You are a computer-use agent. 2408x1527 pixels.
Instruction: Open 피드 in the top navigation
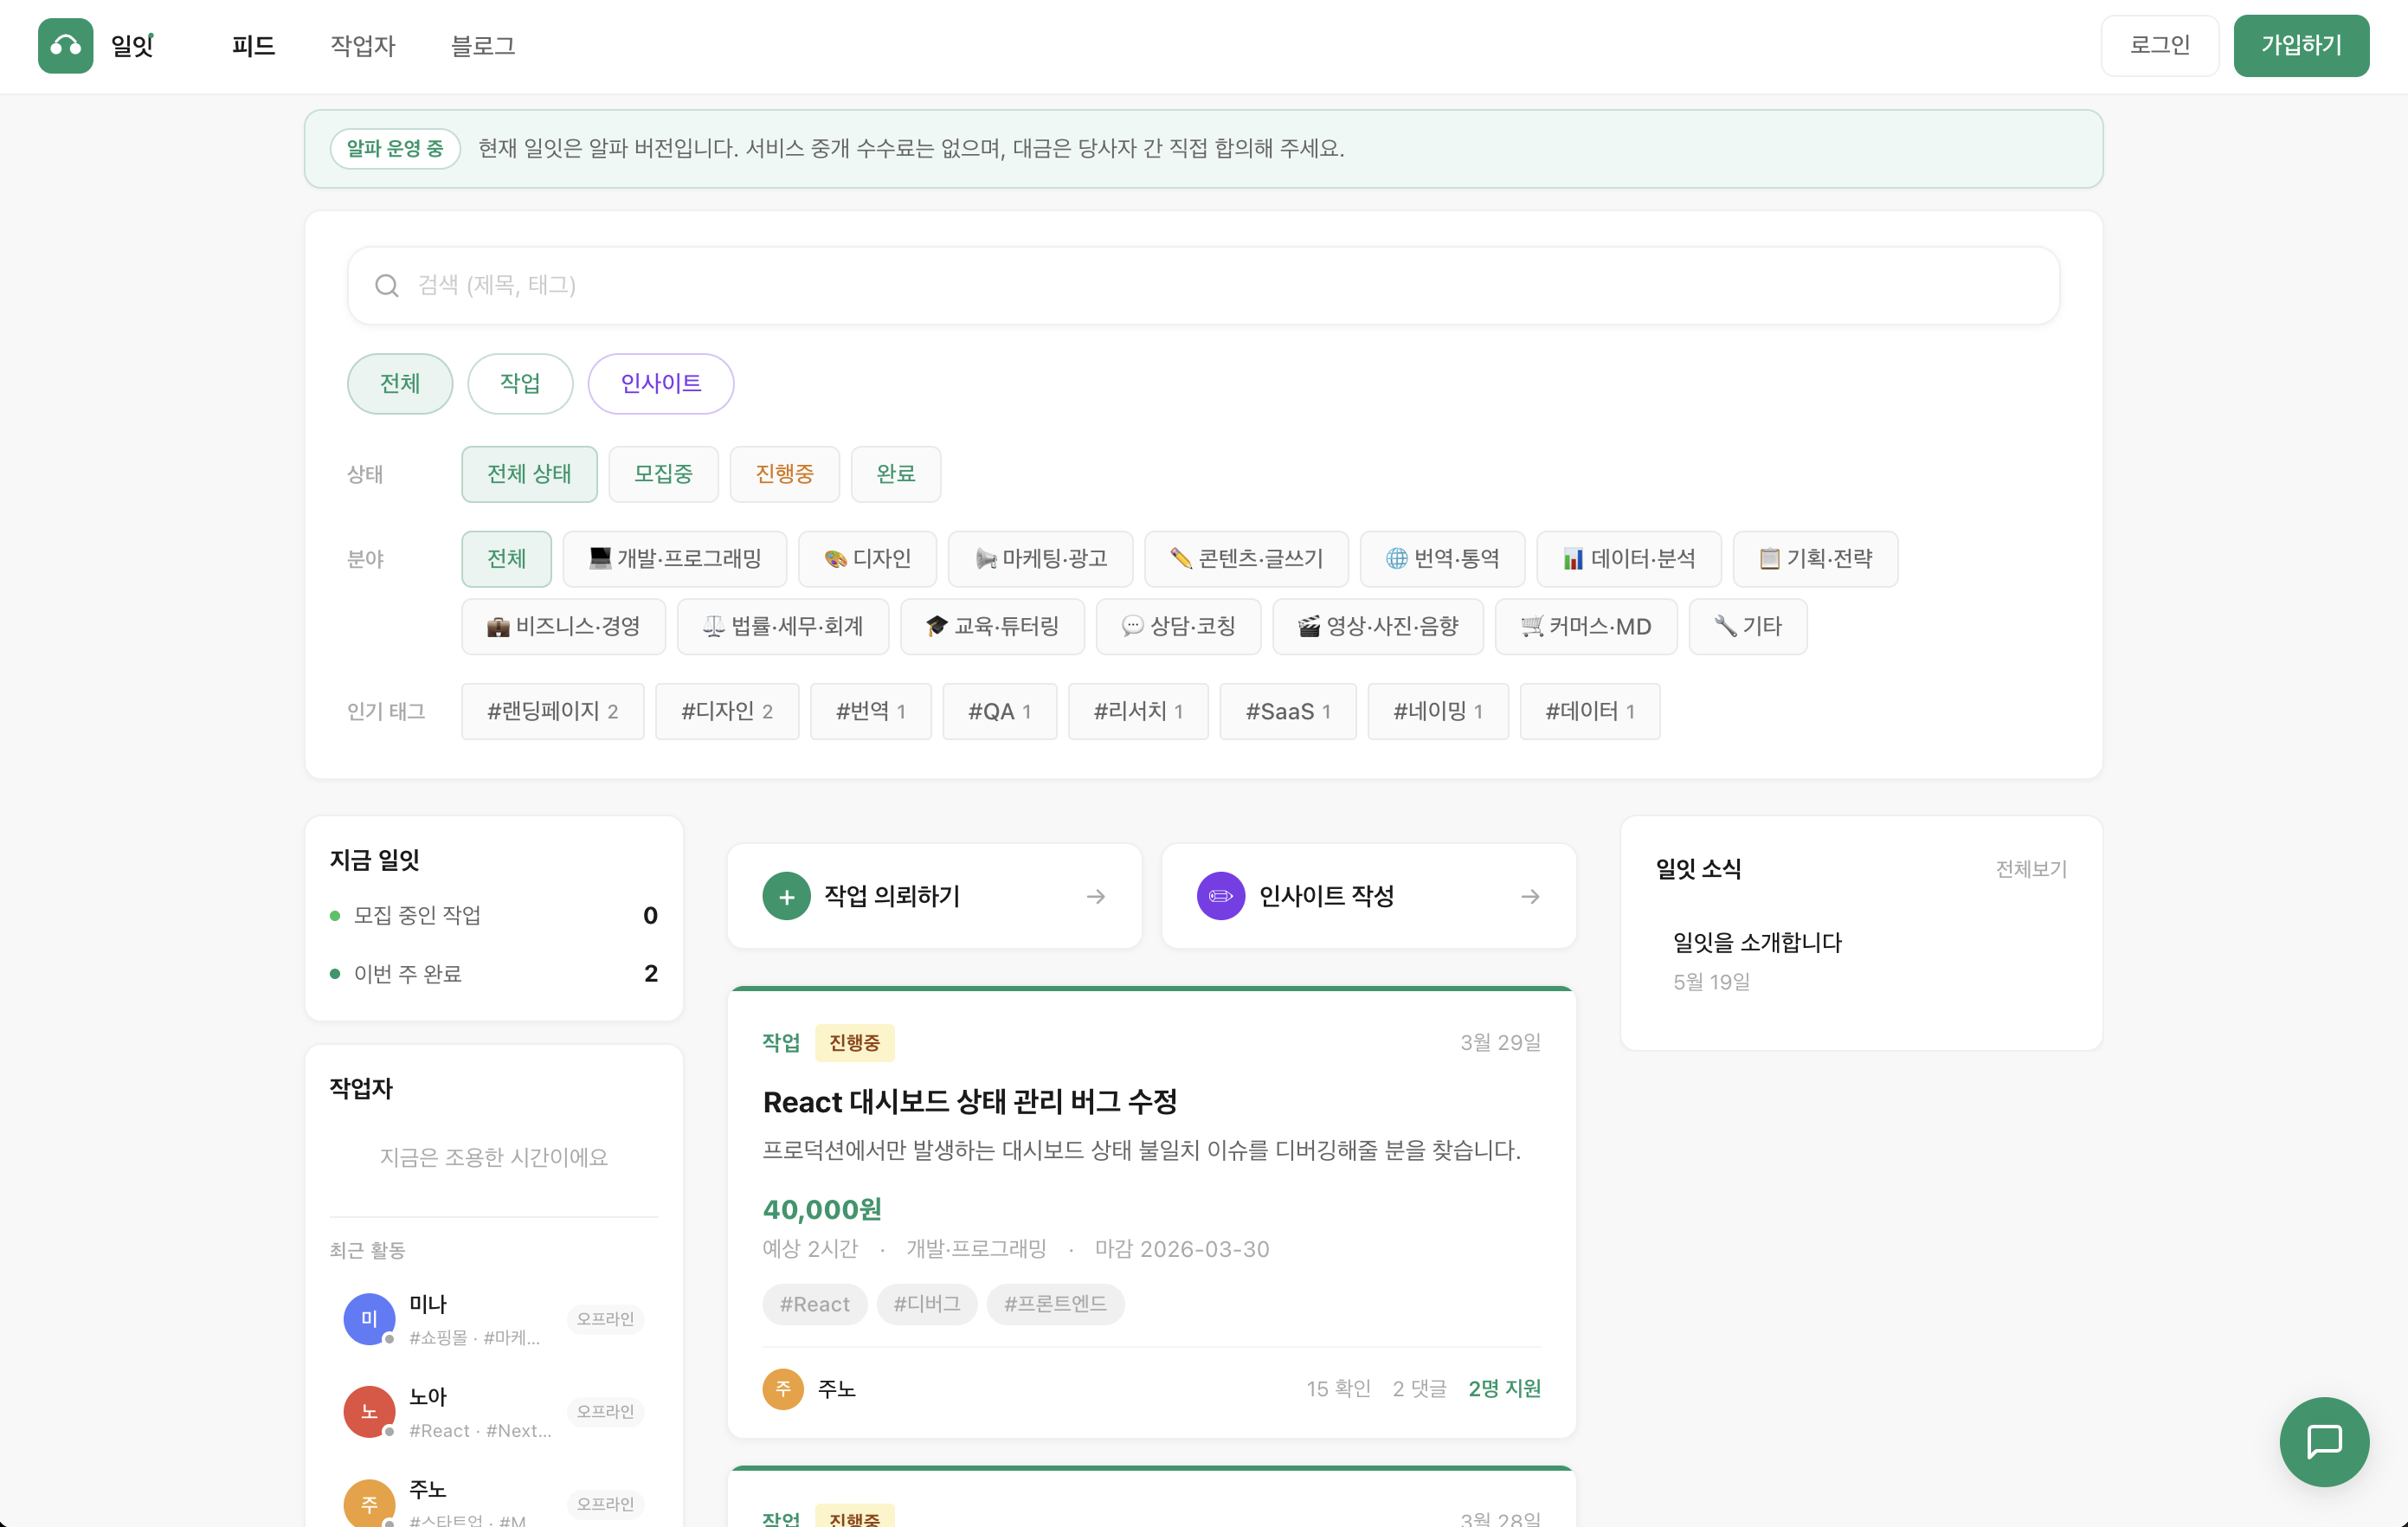point(253,46)
